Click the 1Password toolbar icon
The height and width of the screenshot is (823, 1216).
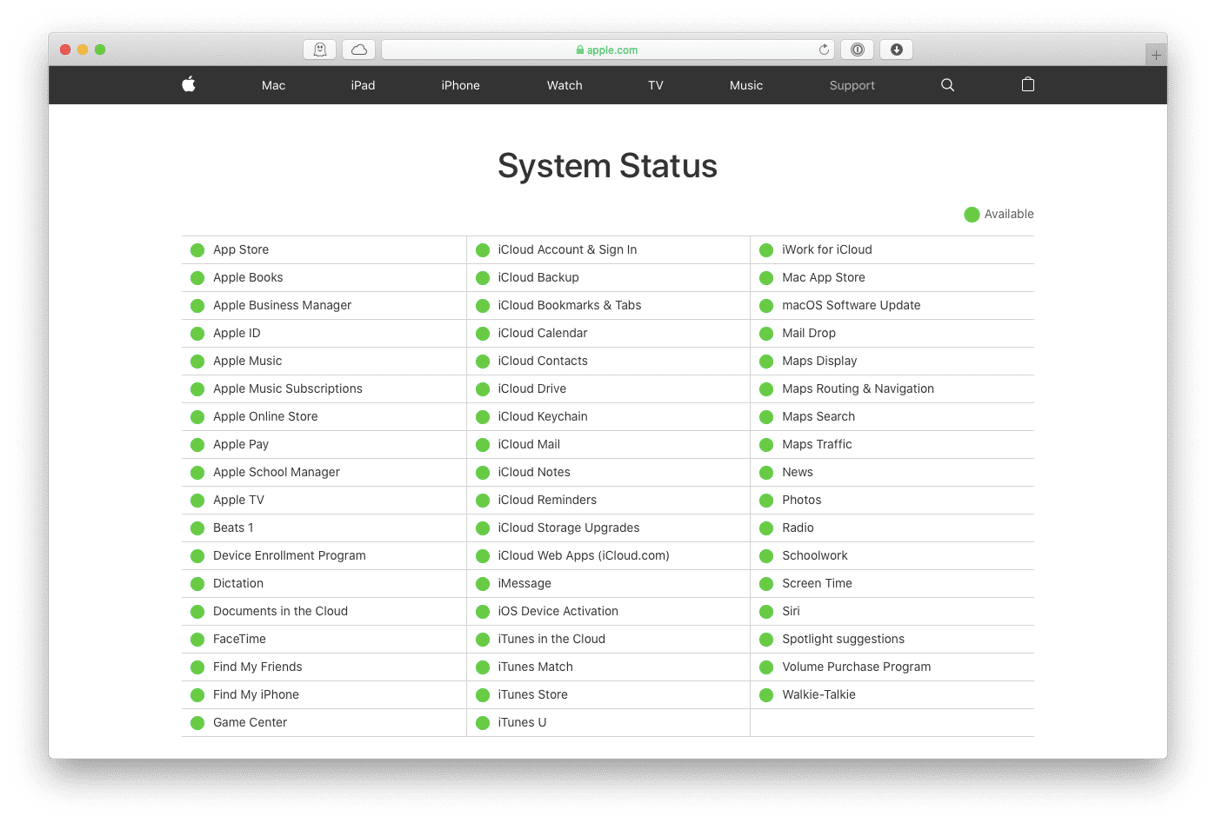857,50
